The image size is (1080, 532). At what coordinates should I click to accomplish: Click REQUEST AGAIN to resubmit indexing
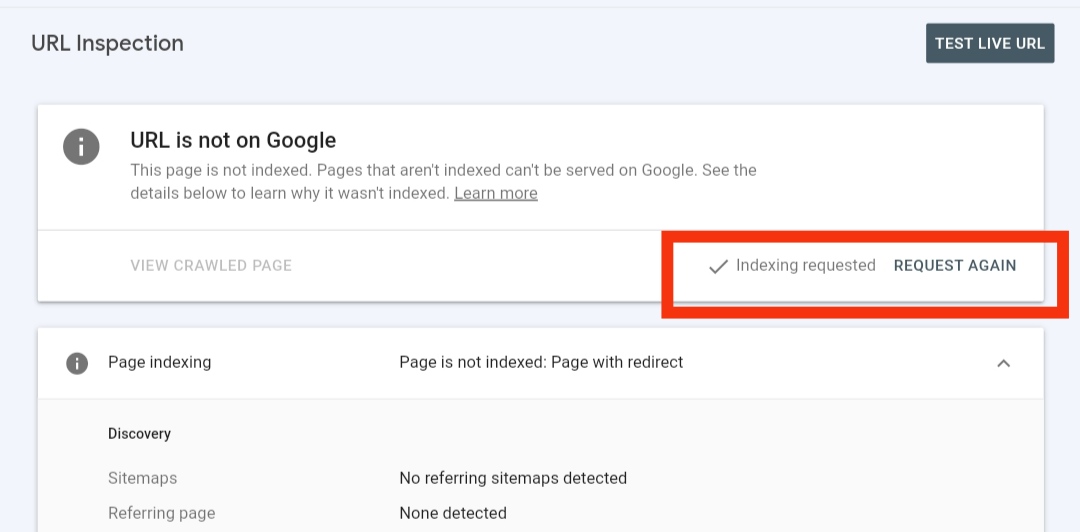[x=954, y=266]
